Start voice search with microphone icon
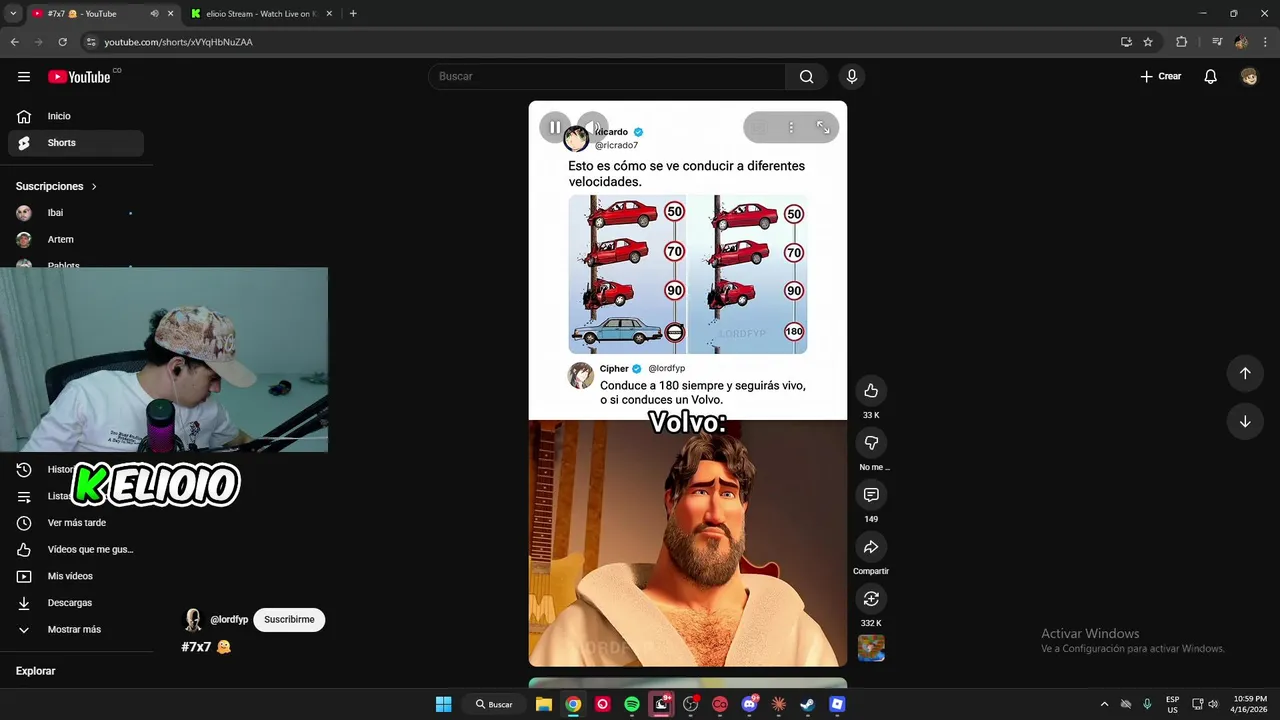The width and height of the screenshot is (1280, 720). pyautogui.click(x=852, y=77)
